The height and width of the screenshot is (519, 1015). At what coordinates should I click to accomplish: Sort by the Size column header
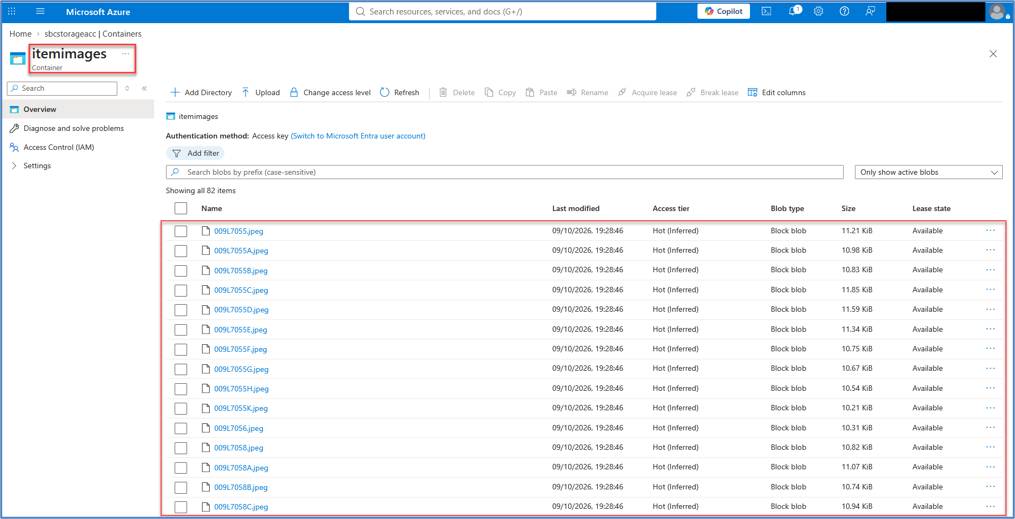[848, 208]
